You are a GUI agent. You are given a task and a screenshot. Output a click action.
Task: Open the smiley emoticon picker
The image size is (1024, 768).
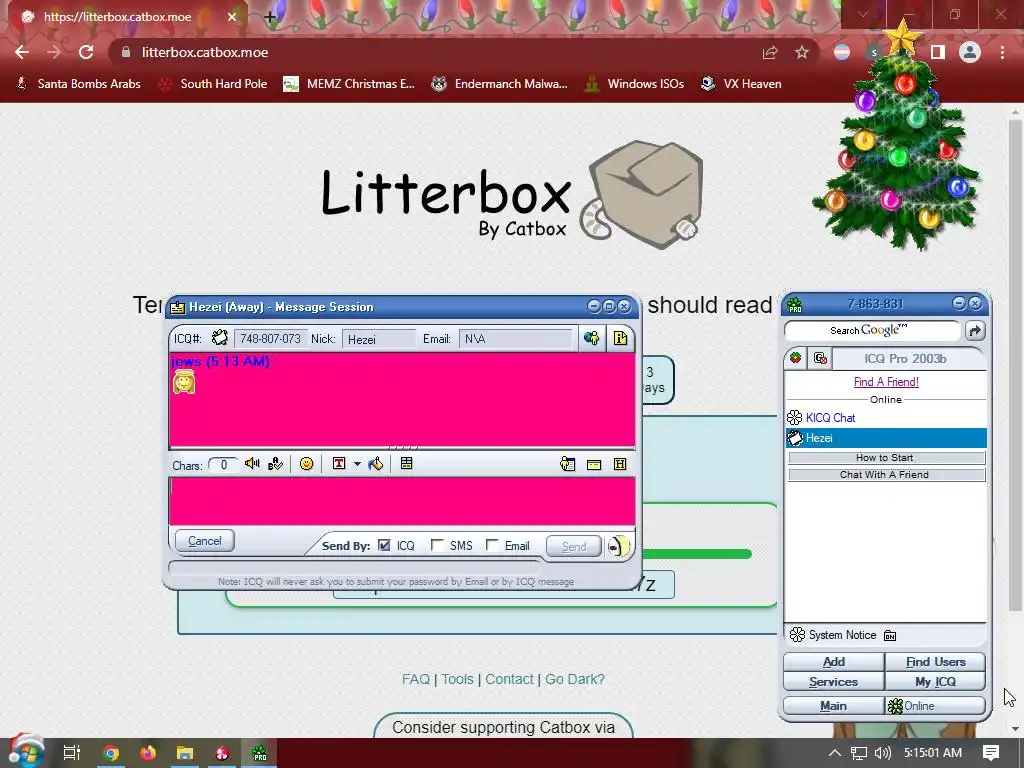point(306,464)
